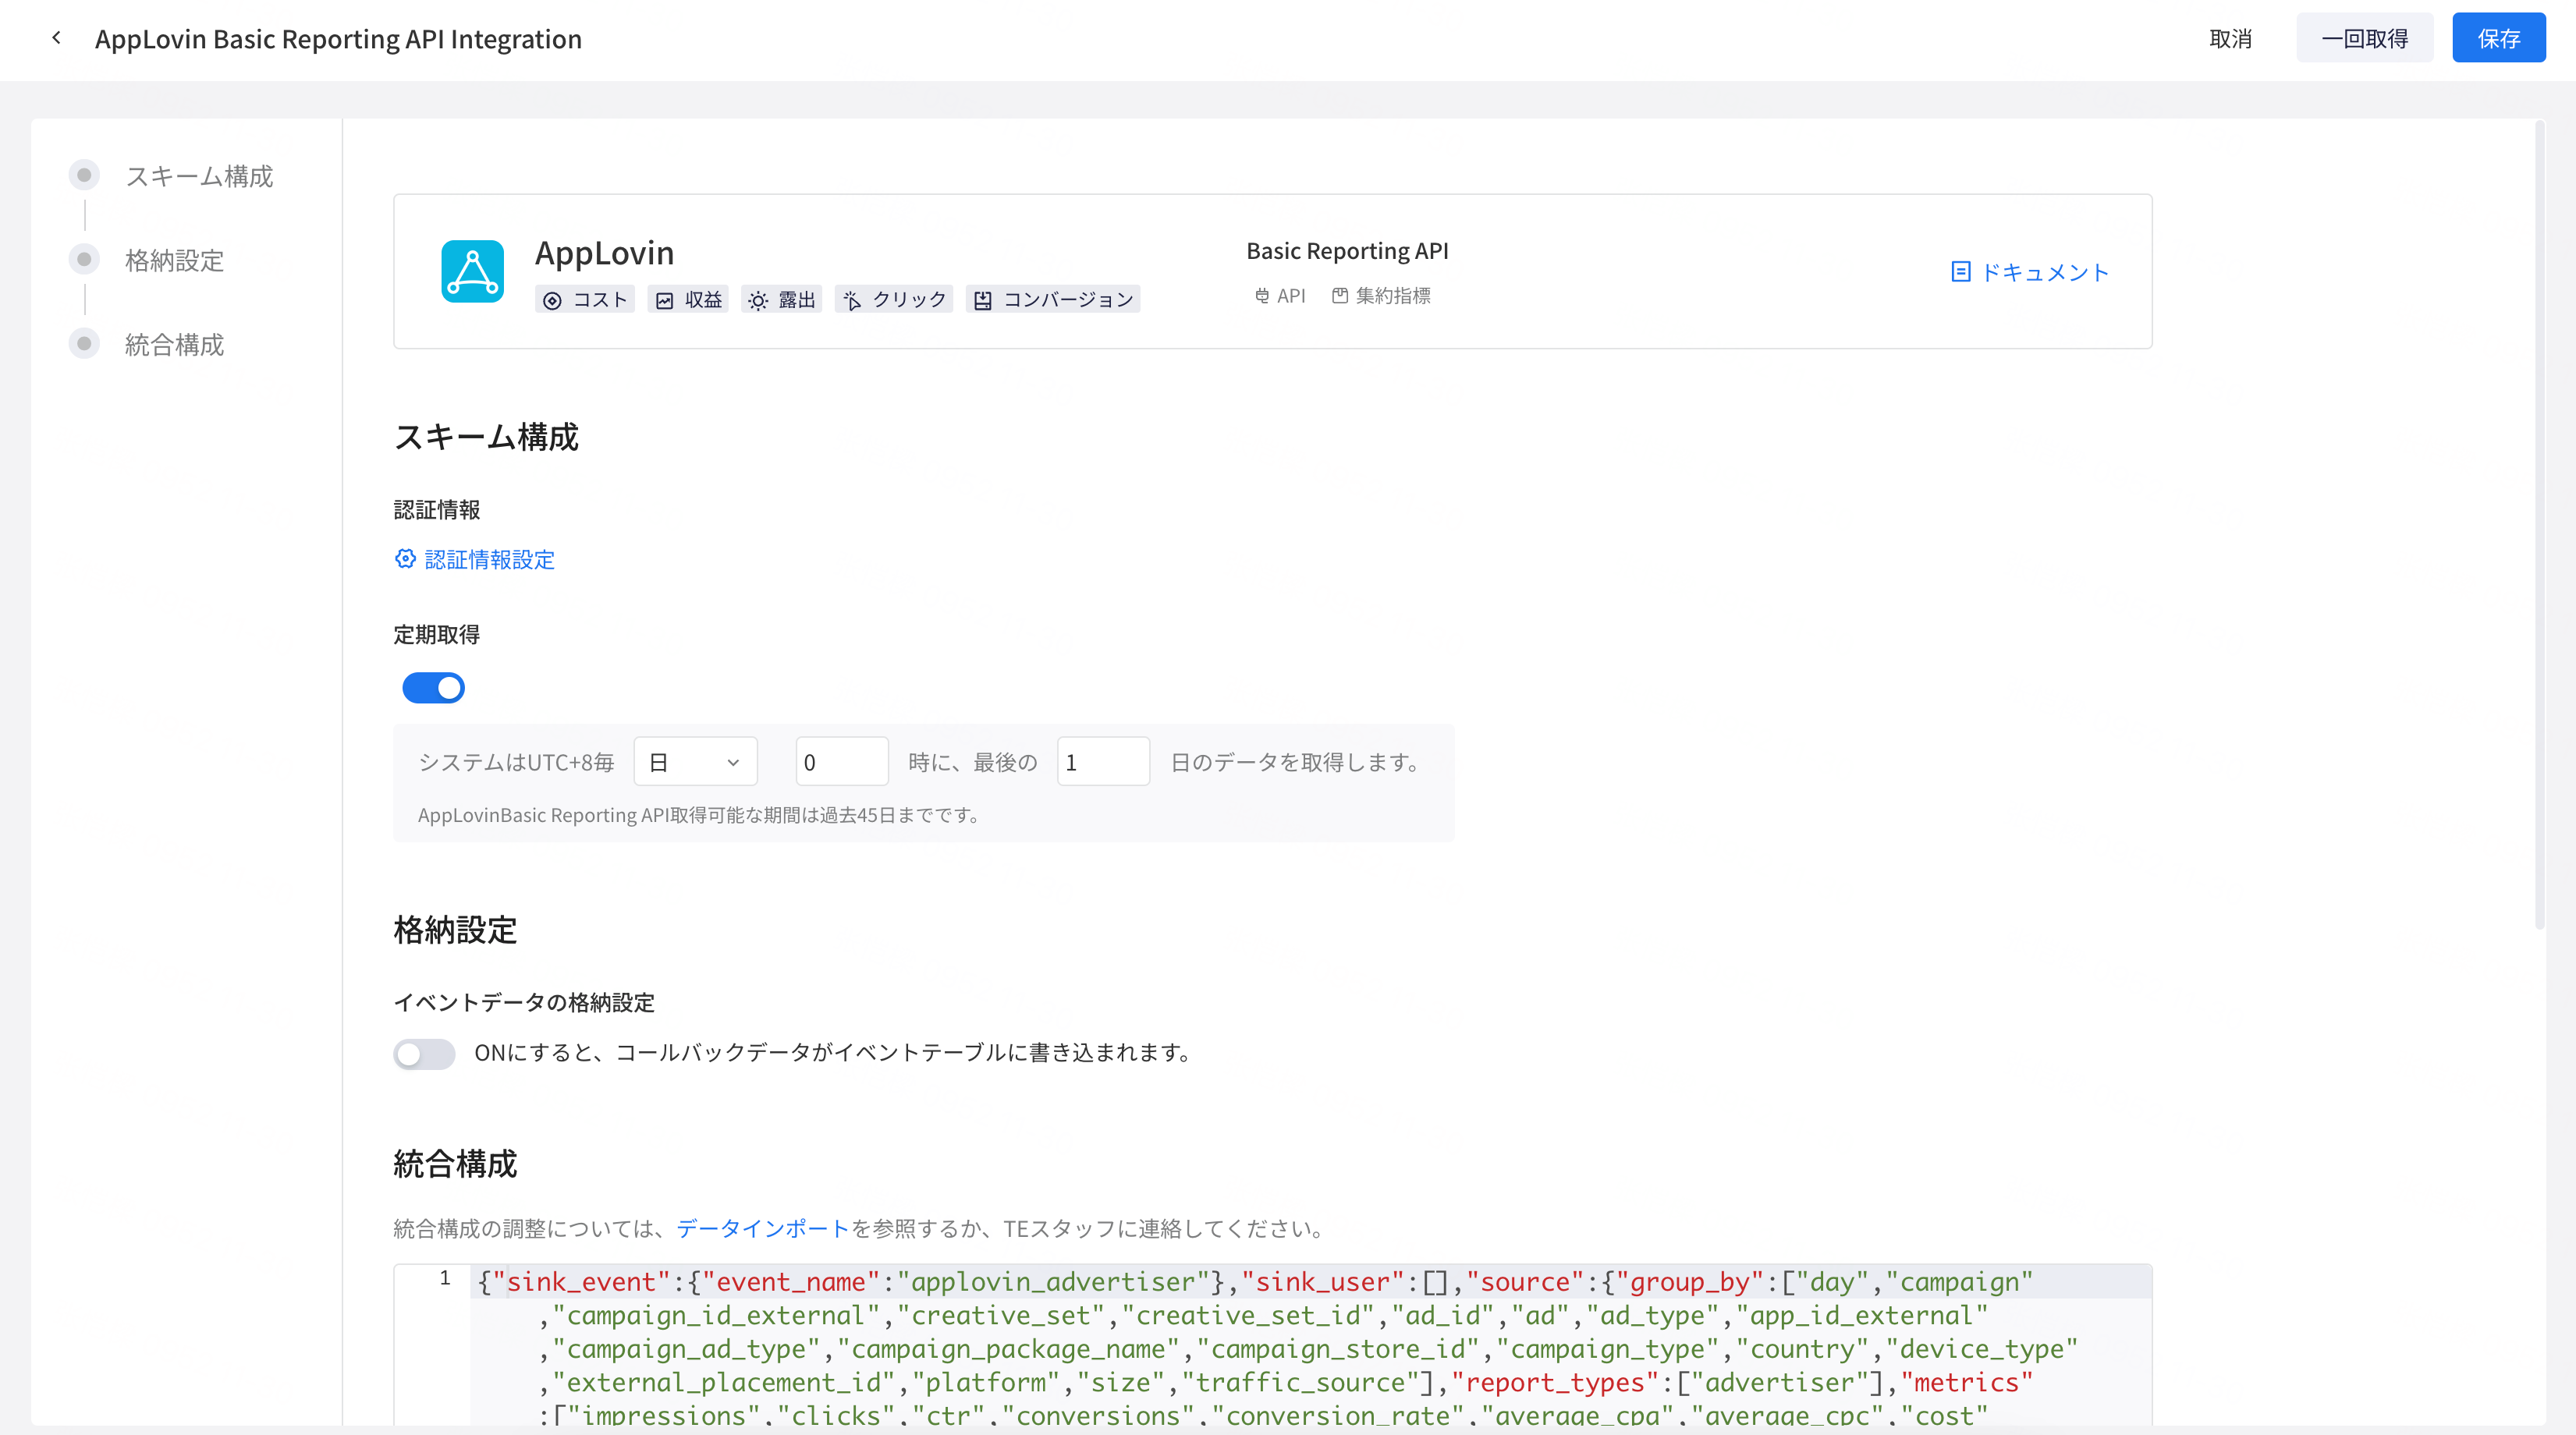This screenshot has width=2576, height=1435.
Task: Click the API plug icon
Action: 1262,296
